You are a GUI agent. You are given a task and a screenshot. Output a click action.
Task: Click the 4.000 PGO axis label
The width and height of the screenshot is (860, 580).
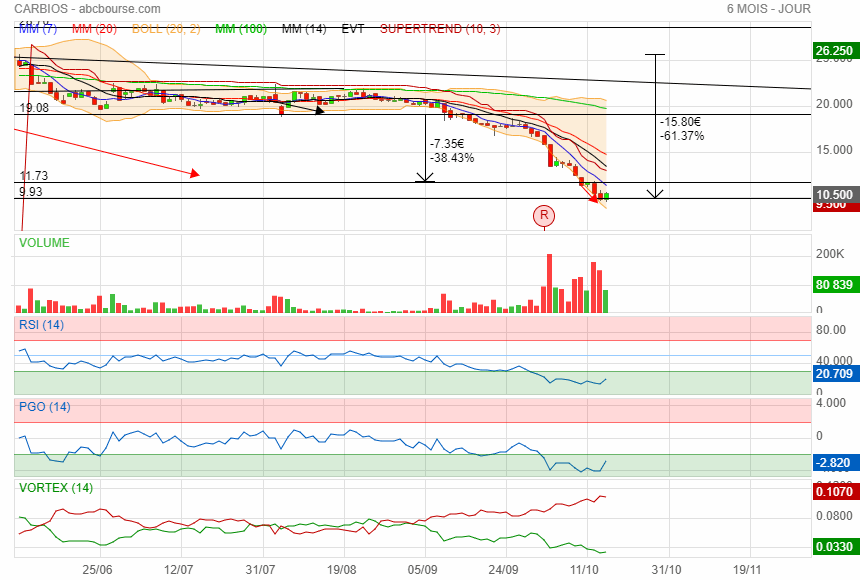(831, 403)
